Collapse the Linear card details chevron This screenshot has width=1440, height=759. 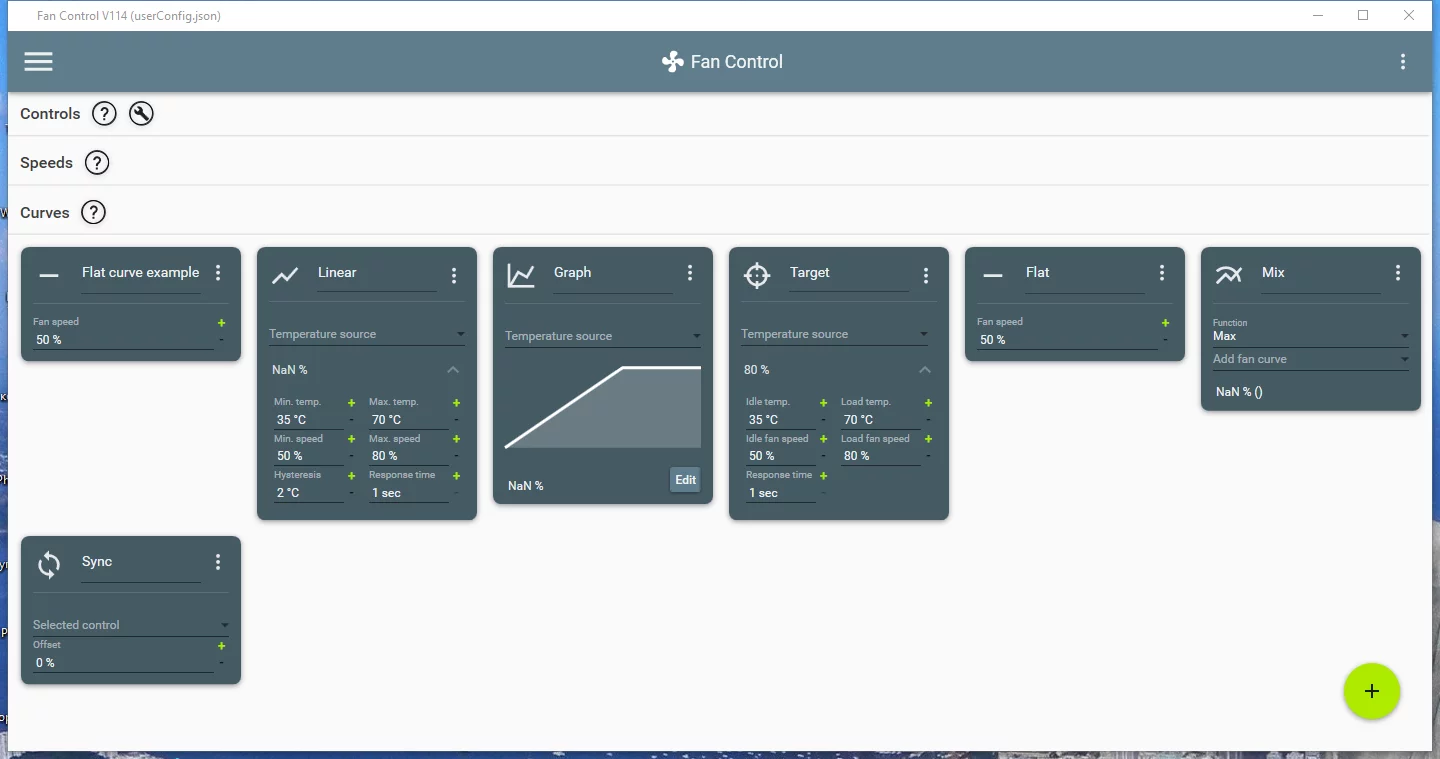[x=453, y=370]
